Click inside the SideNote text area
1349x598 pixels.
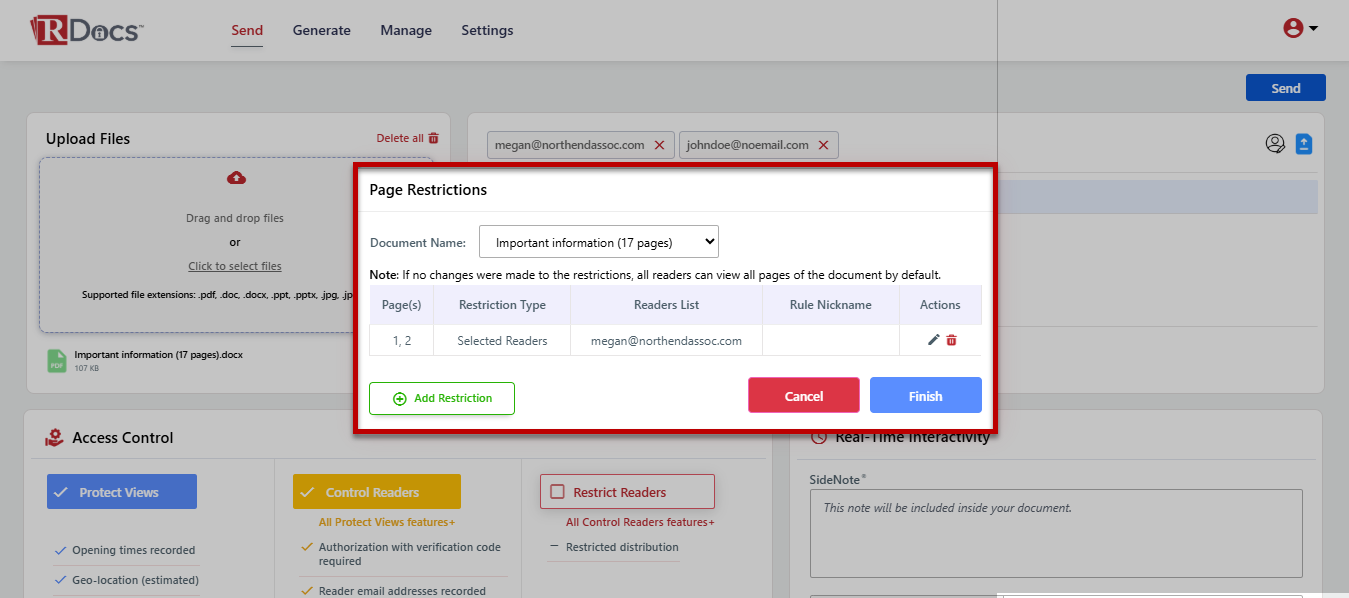coord(1056,533)
